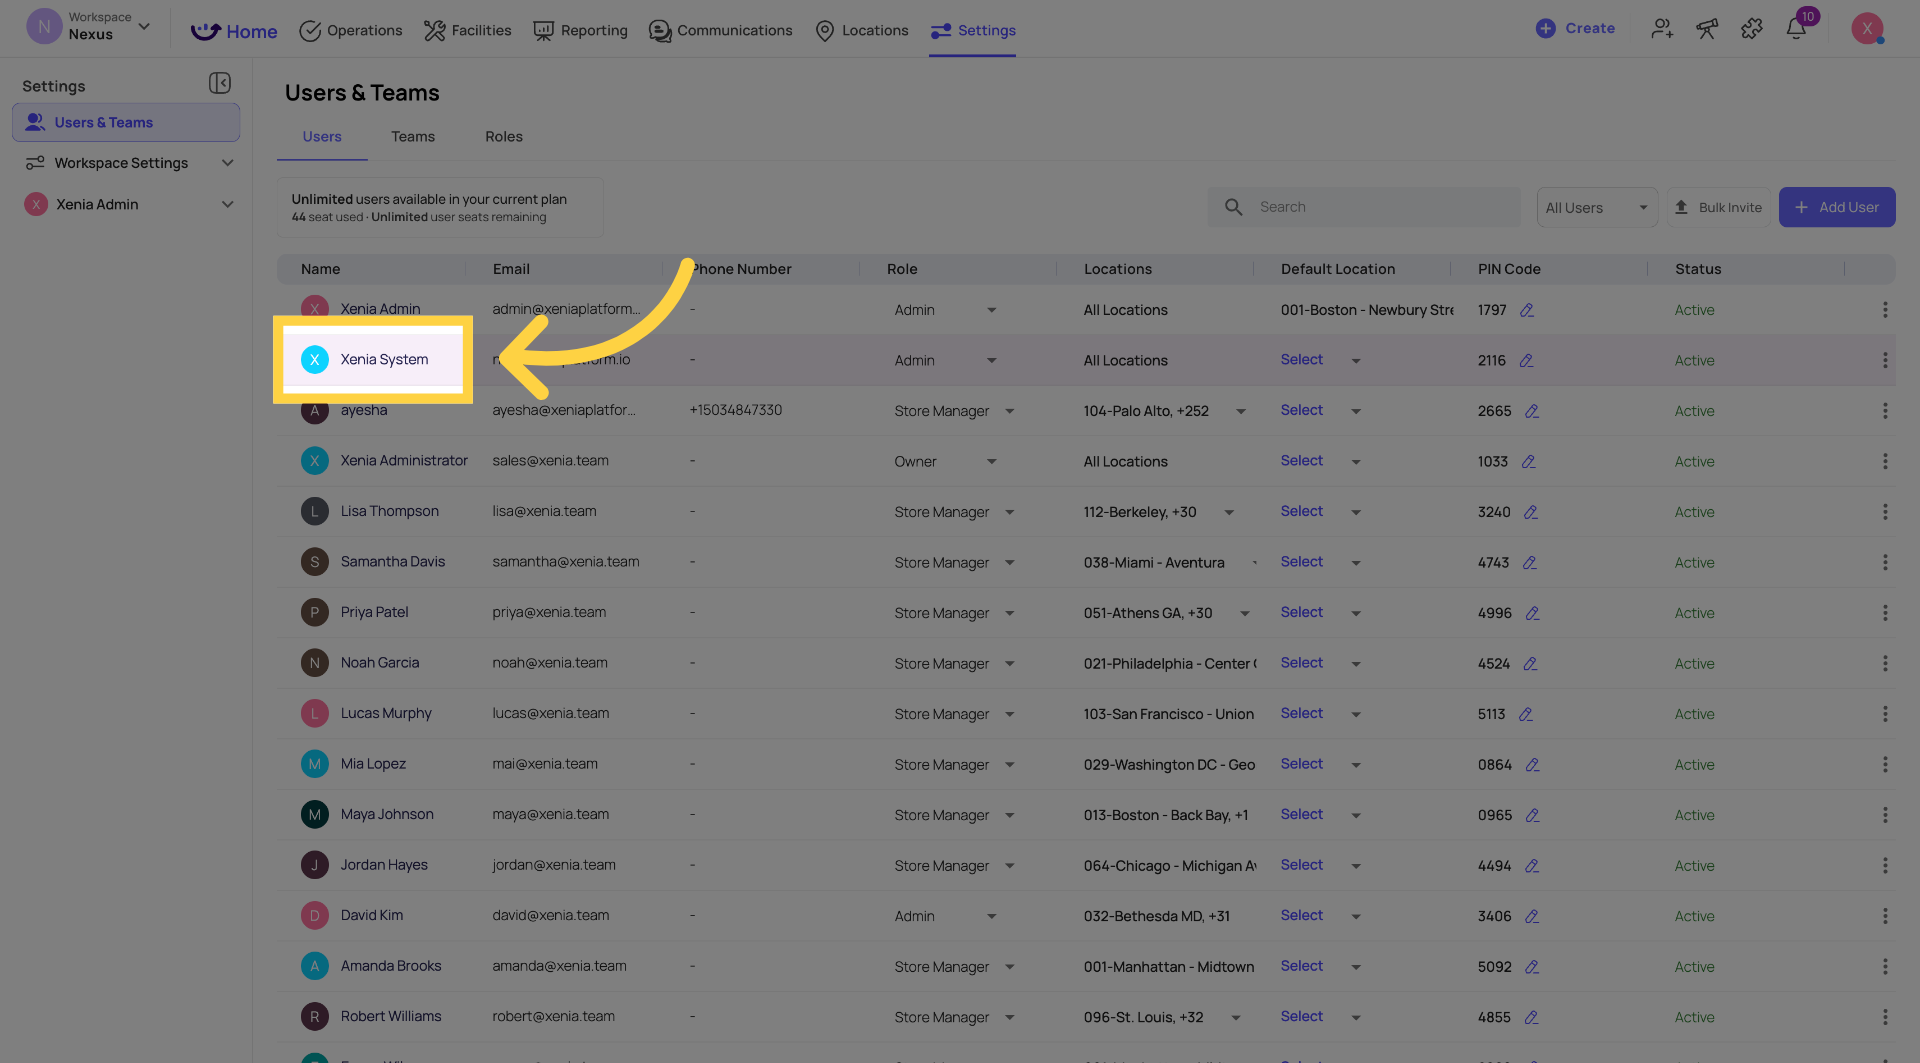Open more options for Priya Patel row
Viewport: 1920px width, 1063px height.
tap(1885, 613)
